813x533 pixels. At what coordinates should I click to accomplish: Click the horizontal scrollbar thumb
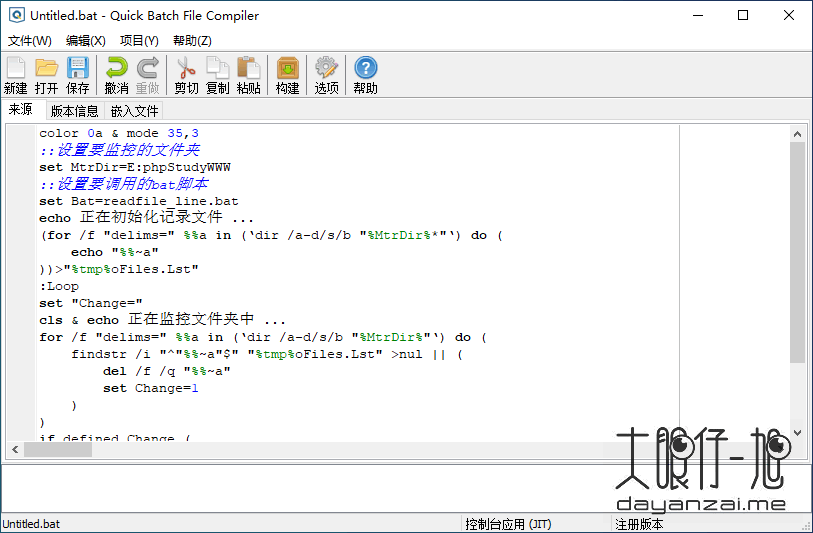click(58, 450)
